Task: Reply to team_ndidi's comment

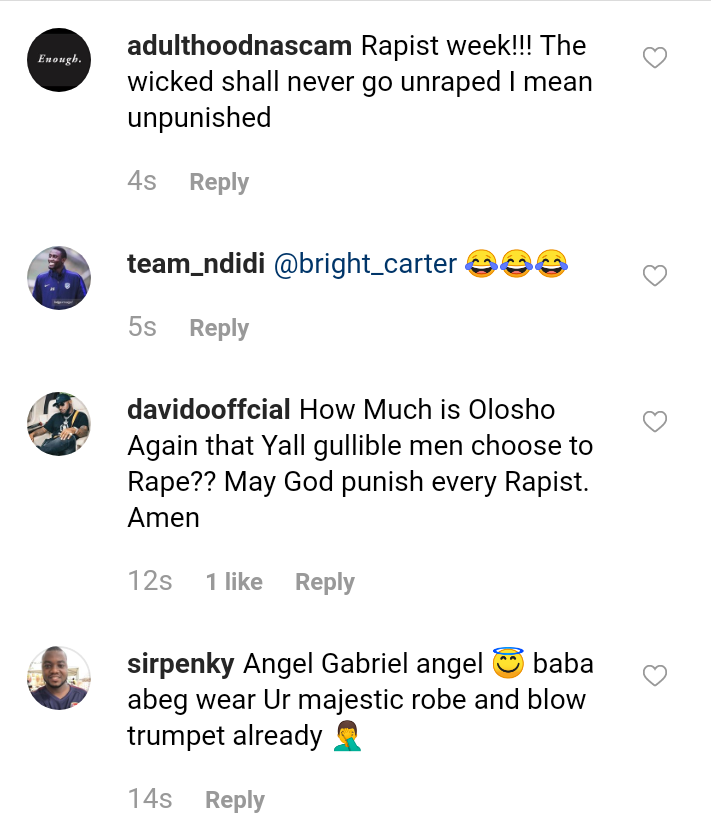Action: (219, 328)
